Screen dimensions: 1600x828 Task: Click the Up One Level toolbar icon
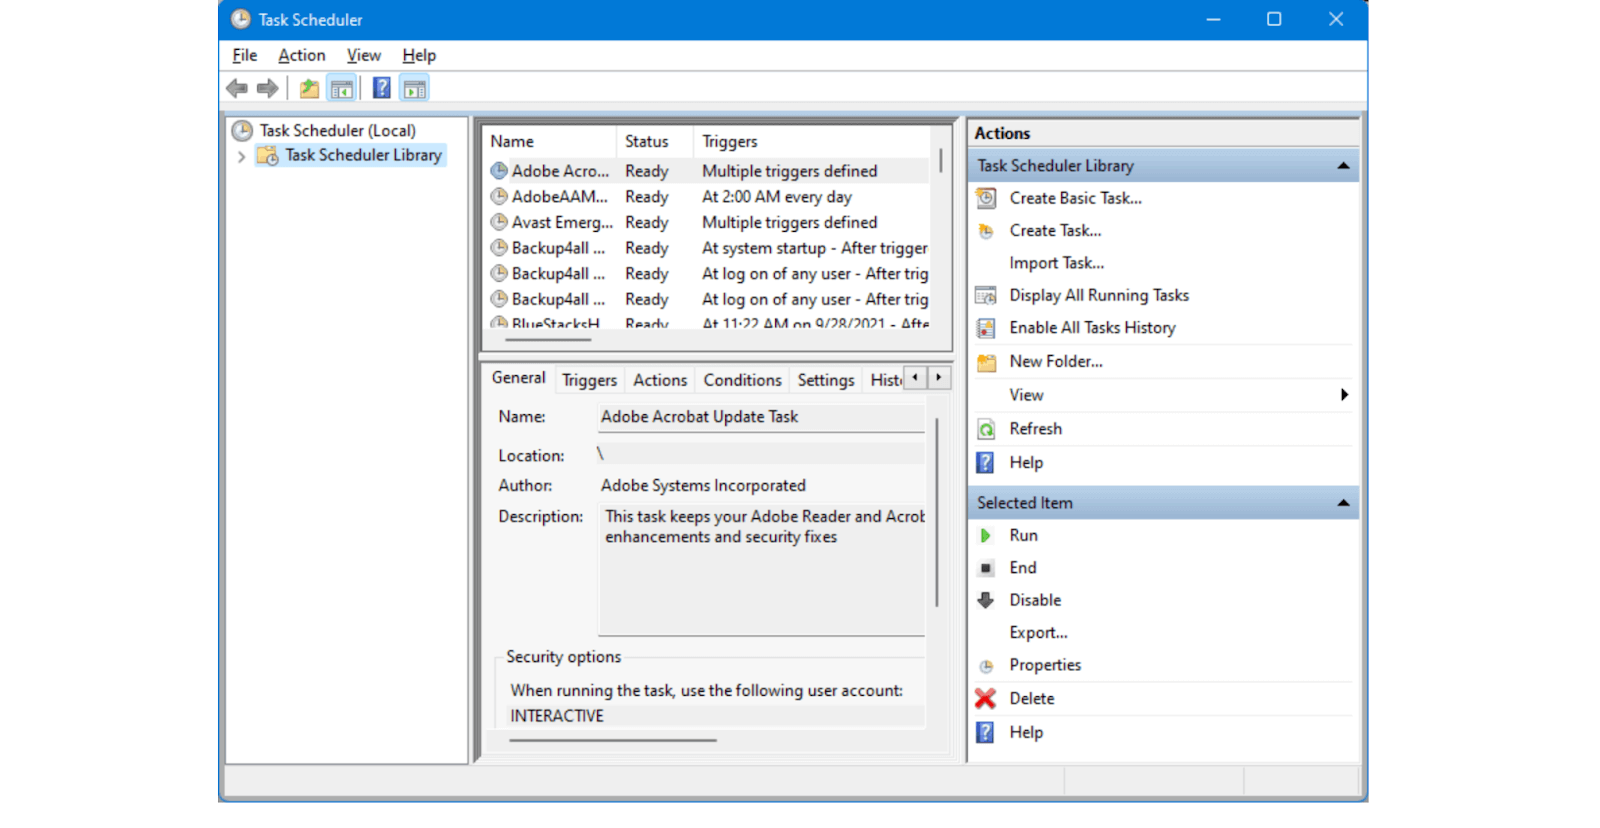pos(309,89)
